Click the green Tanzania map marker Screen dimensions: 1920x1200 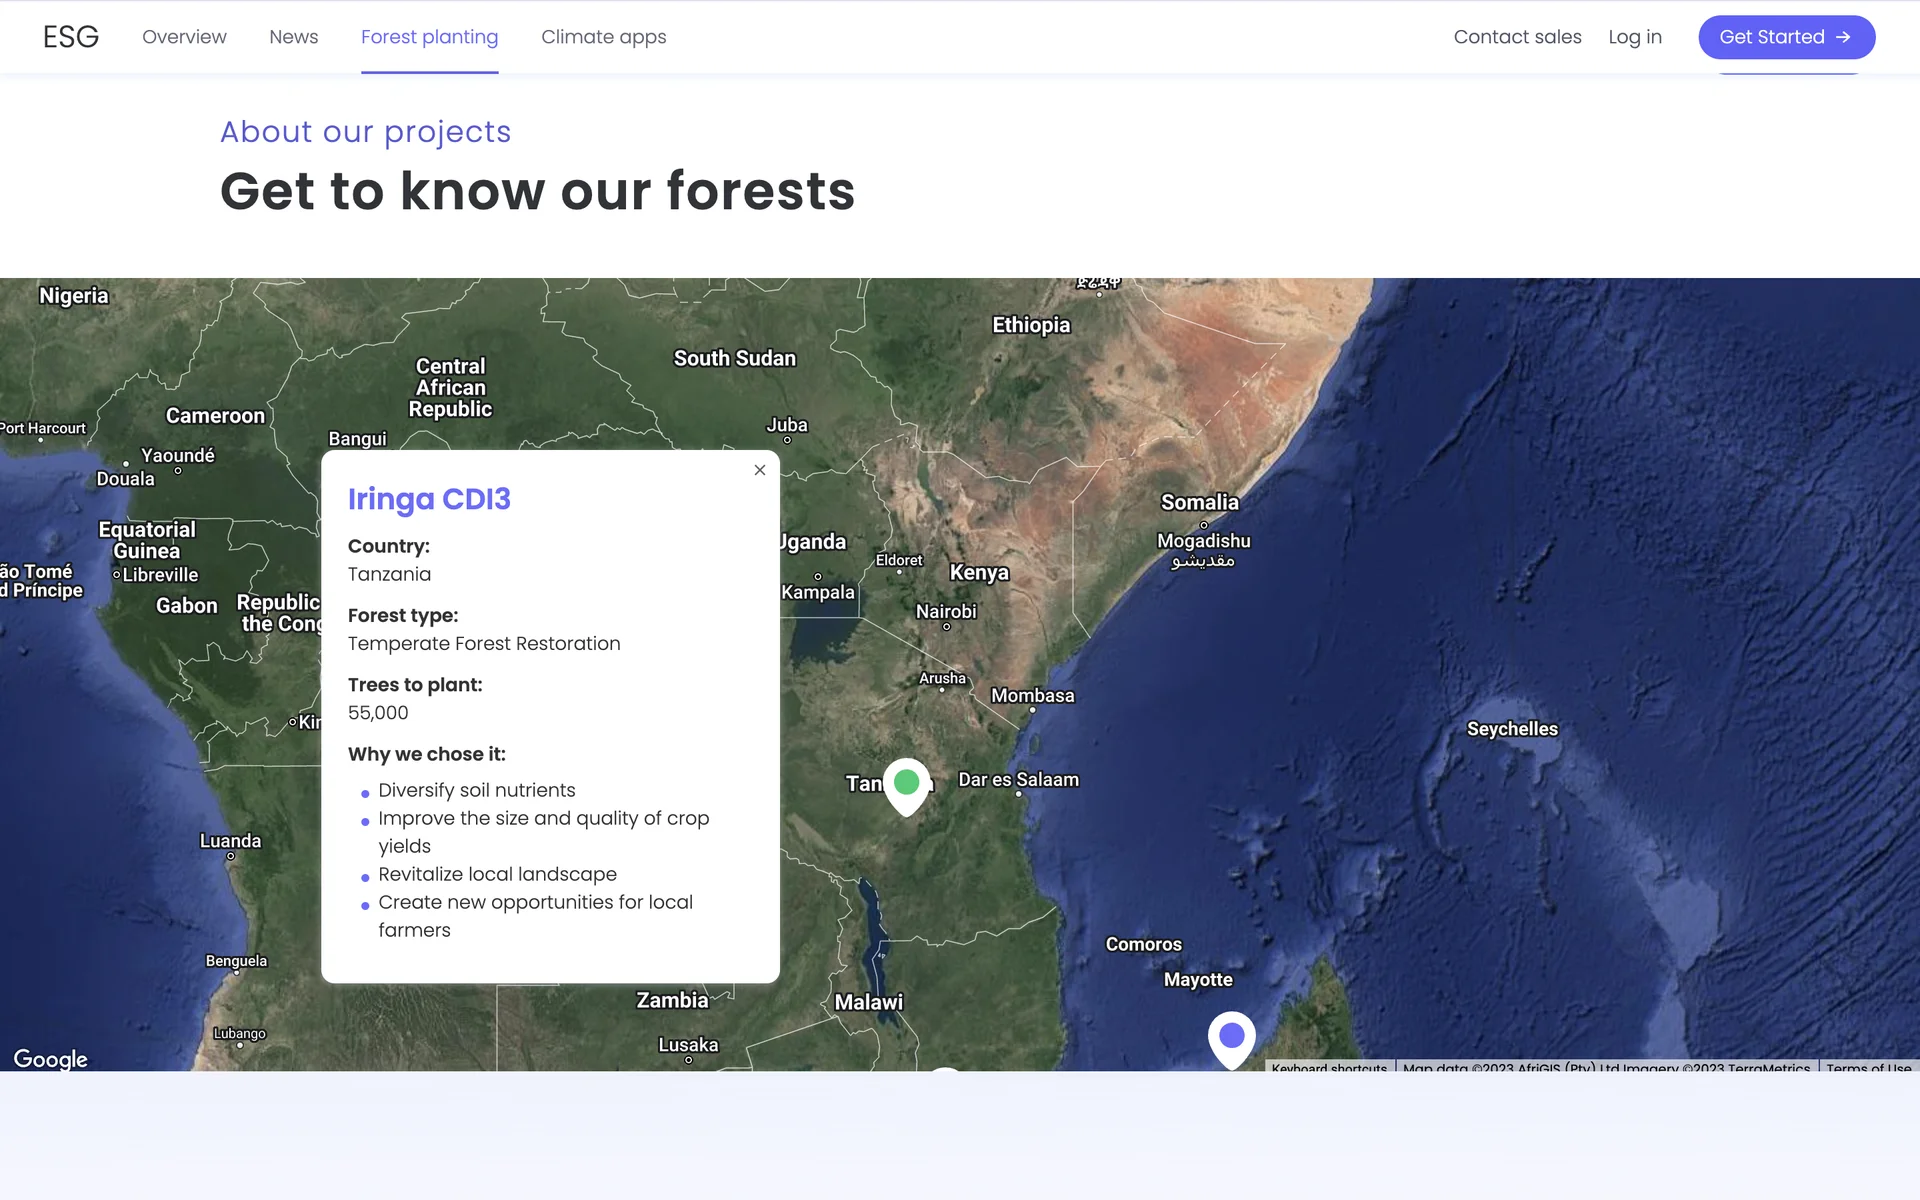(x=907, y=784)
